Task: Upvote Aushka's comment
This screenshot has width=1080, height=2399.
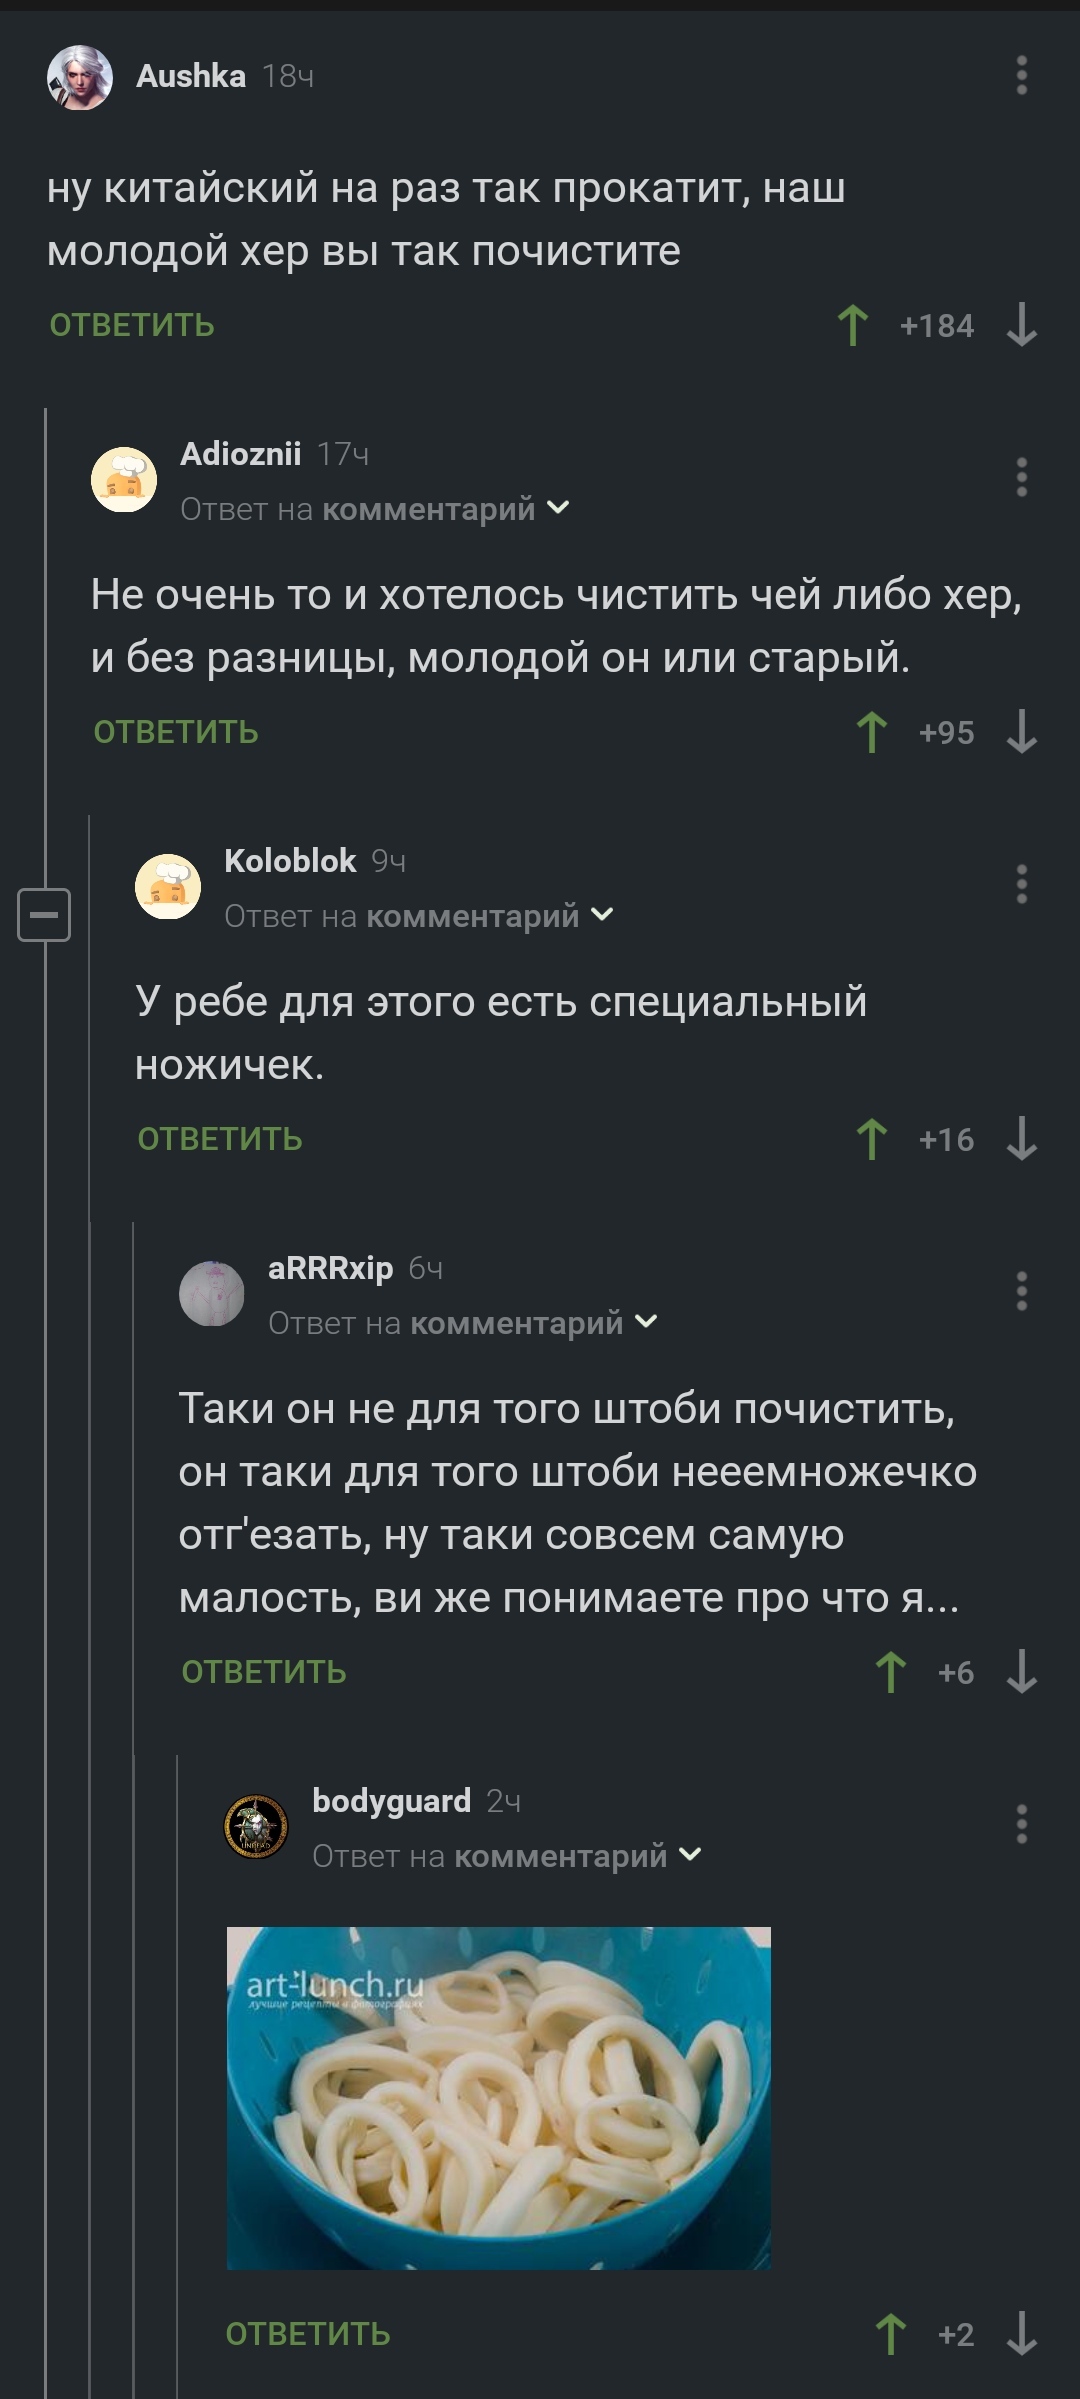Action: click(853, 326)
